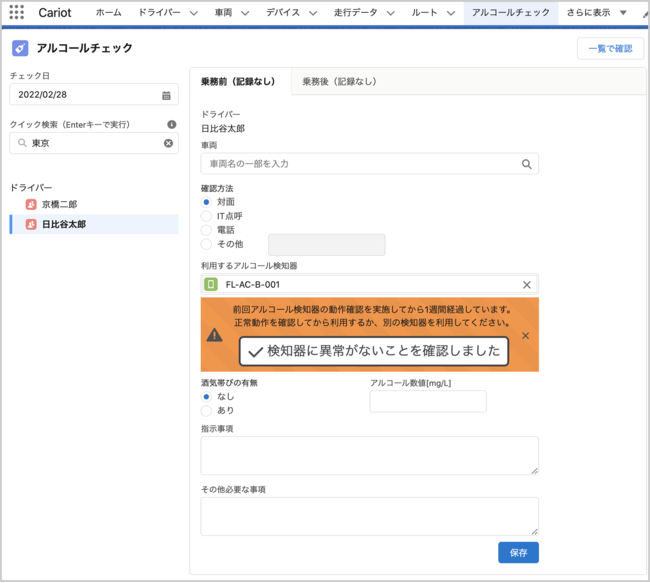Open the ホーム navigation tab
The height and width of the screenshot is (583, 650).
108,13
